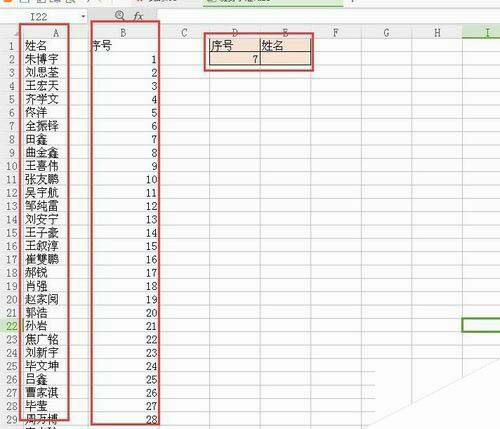Select the name 王宏天
The image size is (500, 429).
point(42,86)
